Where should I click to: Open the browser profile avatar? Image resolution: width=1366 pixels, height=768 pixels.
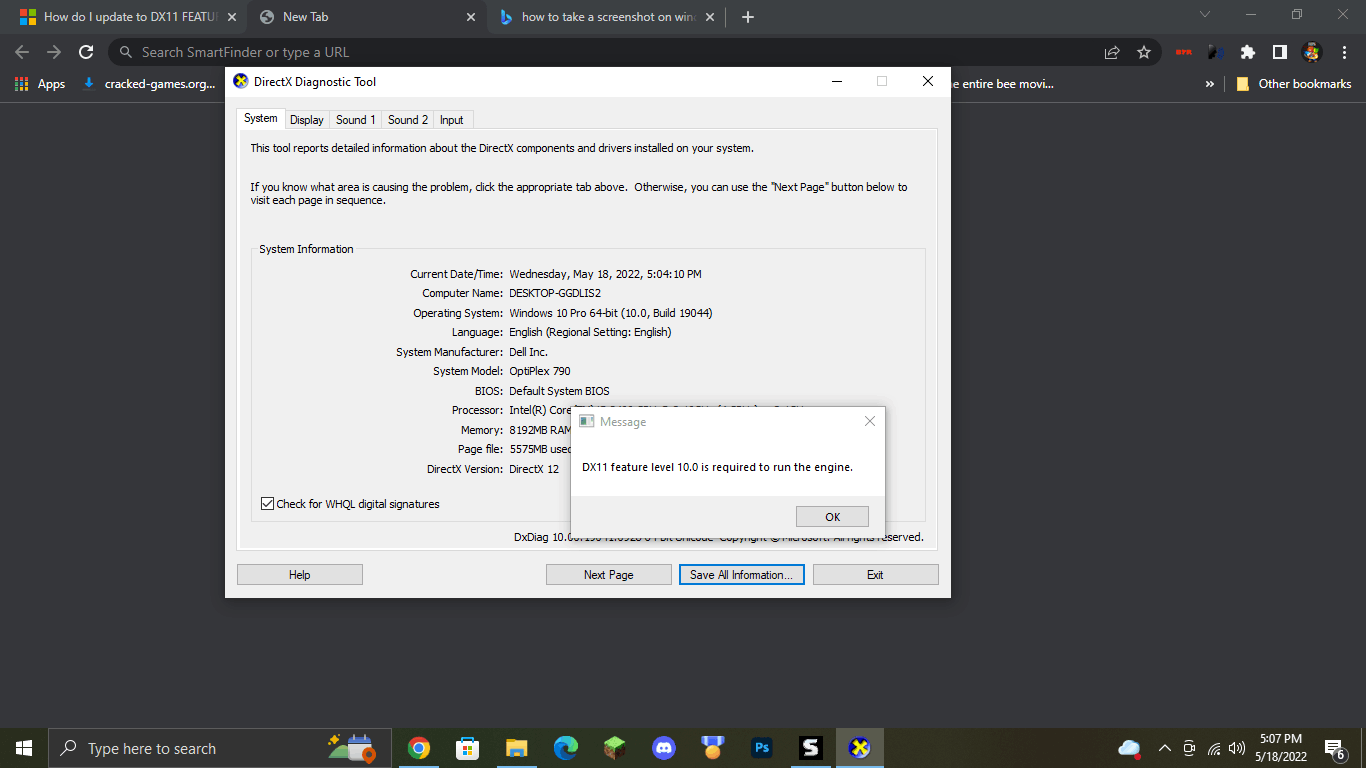1311,52
